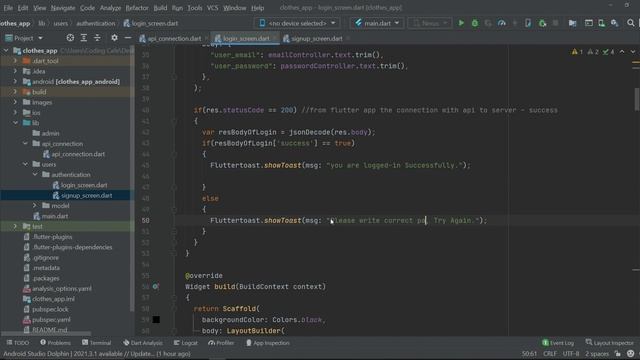Expand the .dart_tool folder
Image resolution: width=640 pixels, height=360 pixels.
(x=16, y=61)
